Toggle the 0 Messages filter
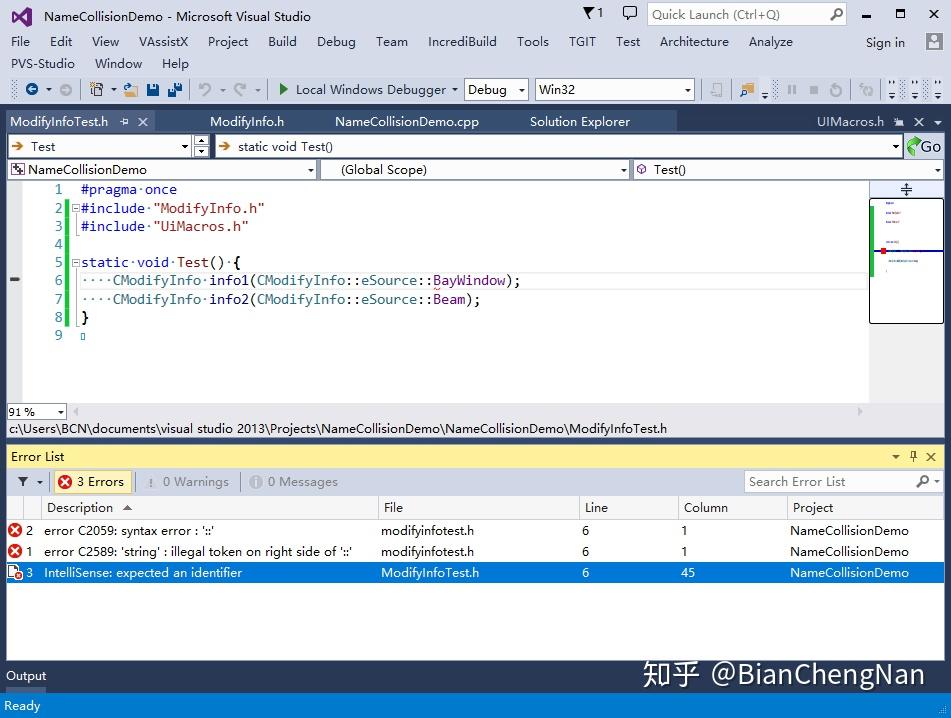Viewport: 951px width, 718px height. point(293,481)
